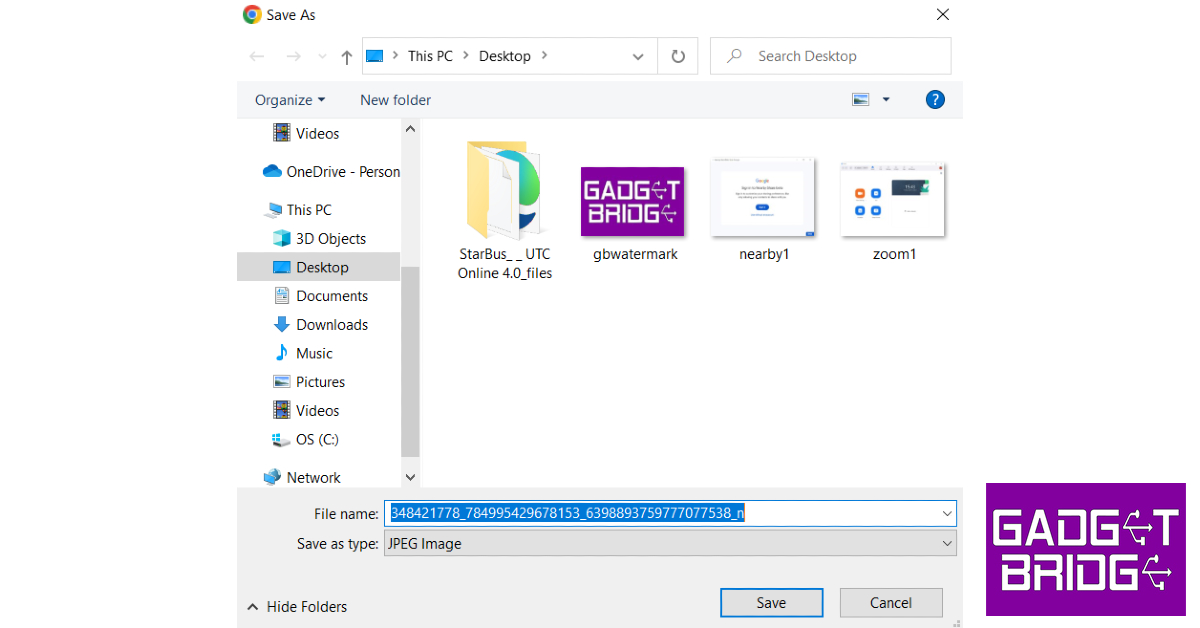Expand the address bar history dropdown

pos(638,57)
